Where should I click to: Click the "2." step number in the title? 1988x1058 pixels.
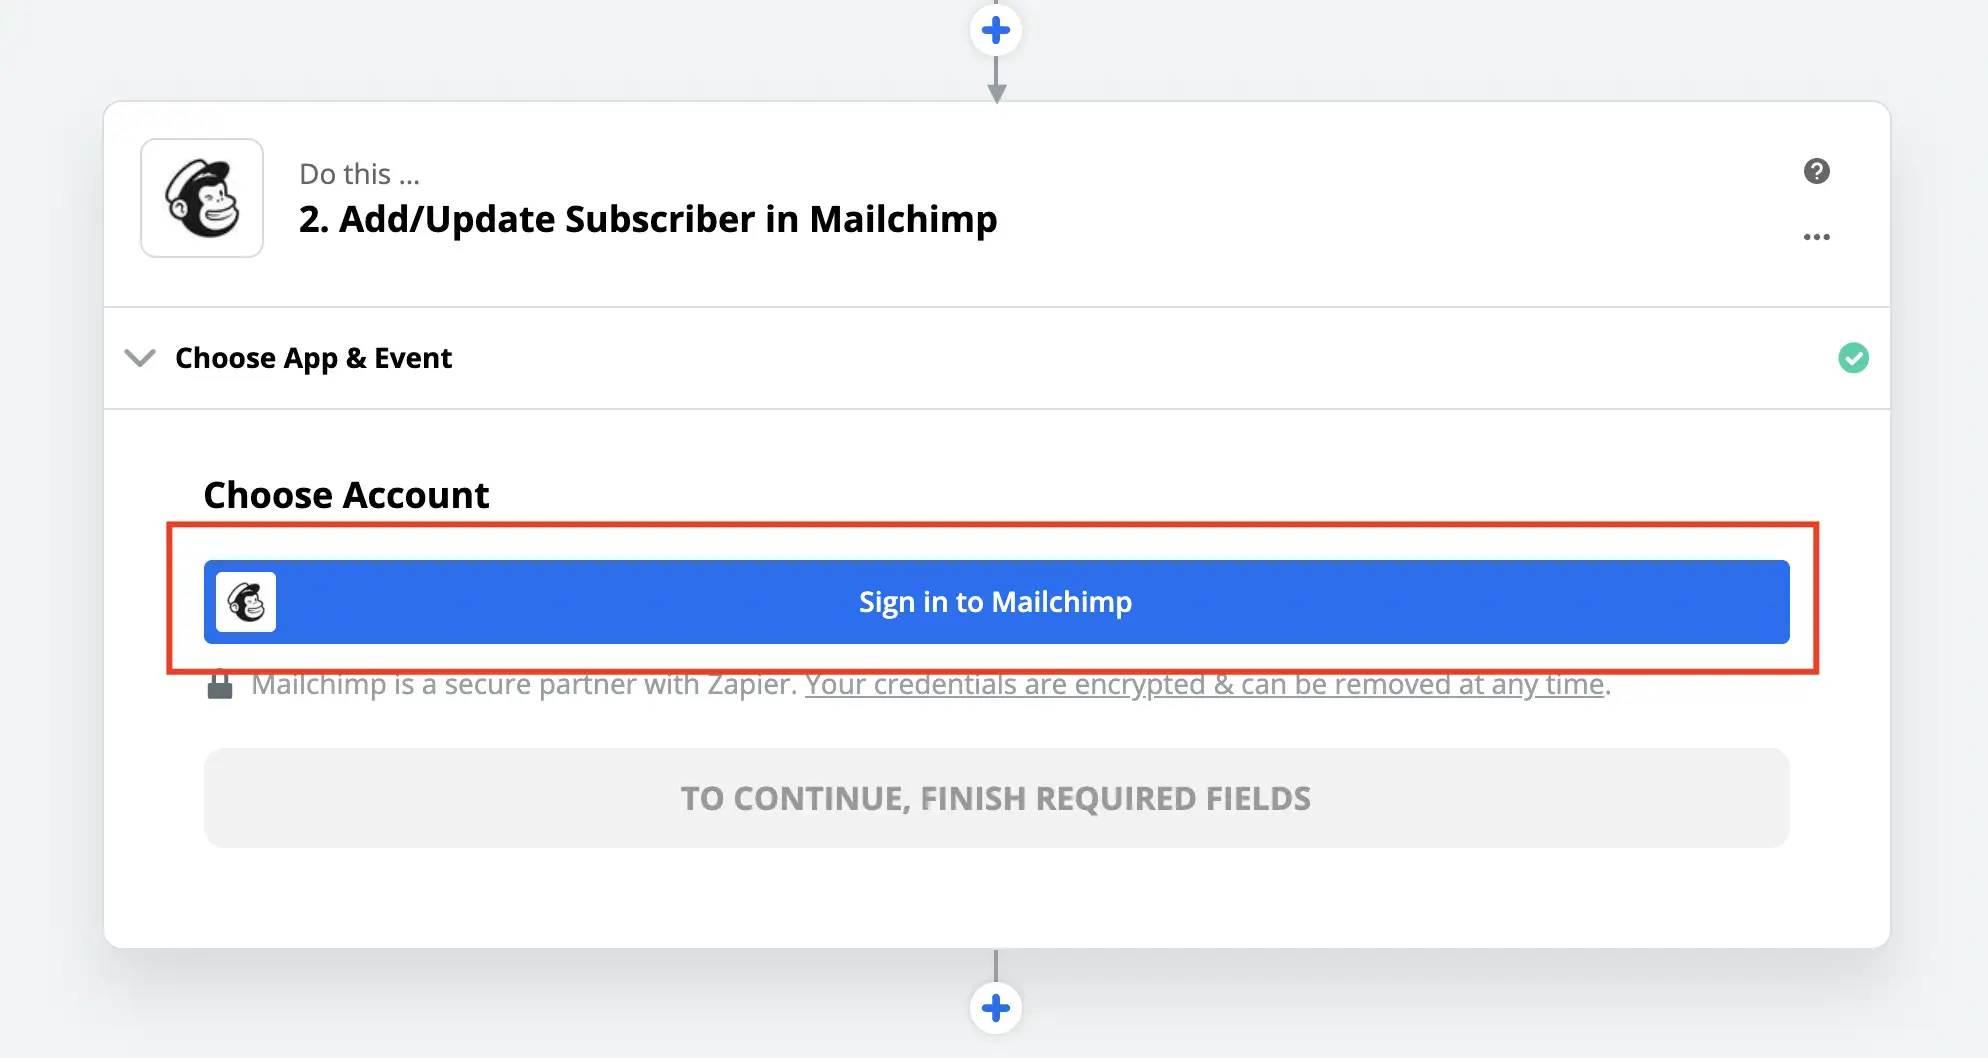point(313,219)
